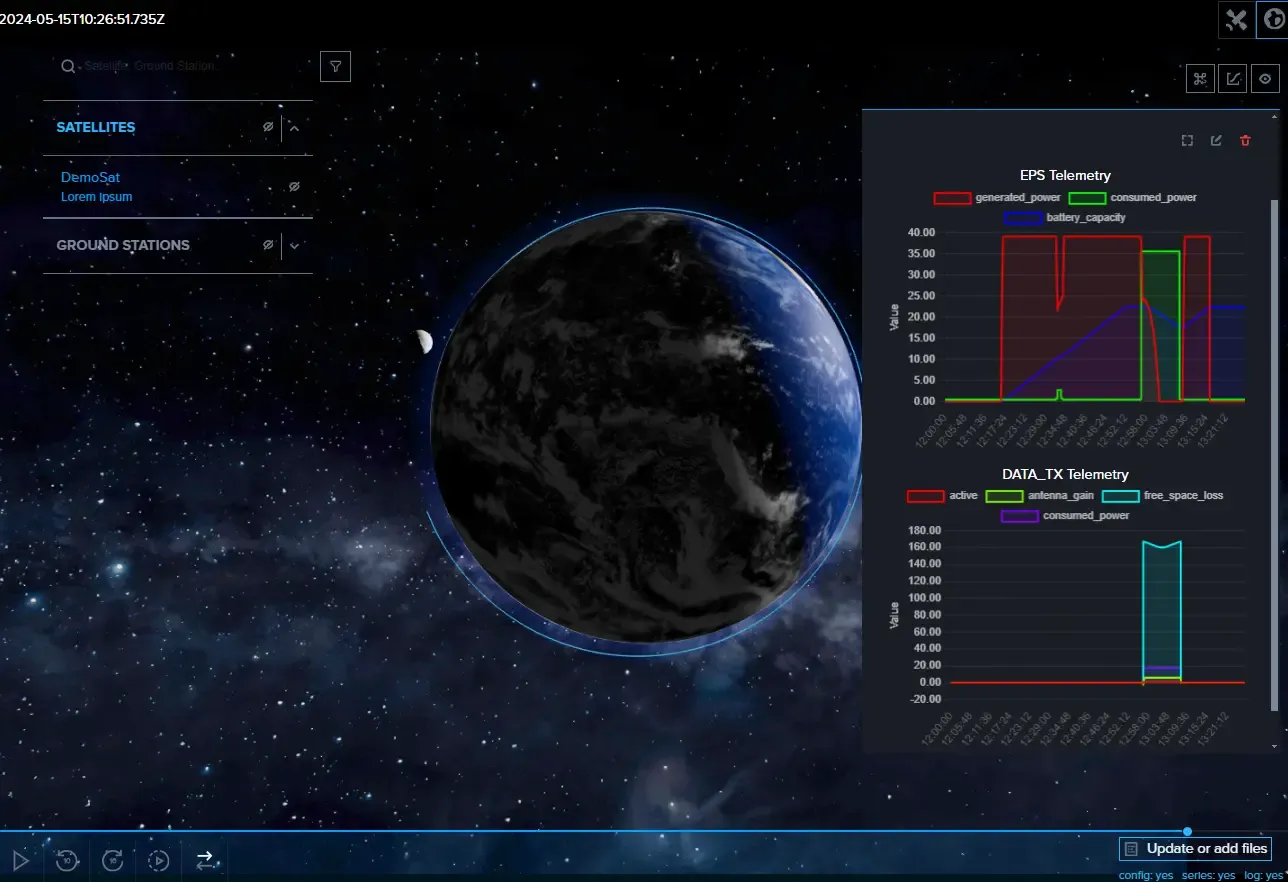Image resolution: width=1288 pixels, height=882 pixels.
Task: Expand the telemetry panel to fullscreen
Action: pos(1187,140)
